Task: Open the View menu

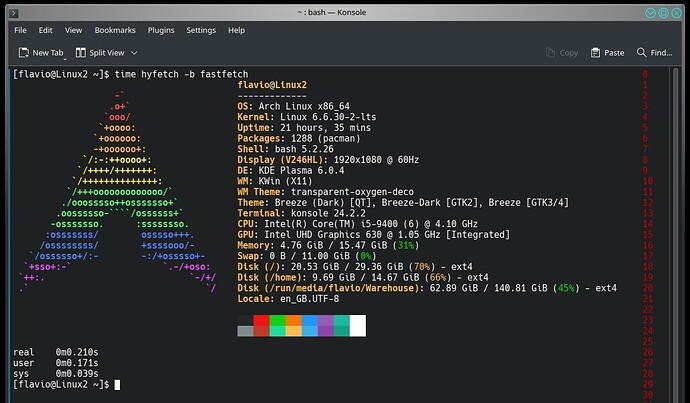Action: tap(73, 30)
